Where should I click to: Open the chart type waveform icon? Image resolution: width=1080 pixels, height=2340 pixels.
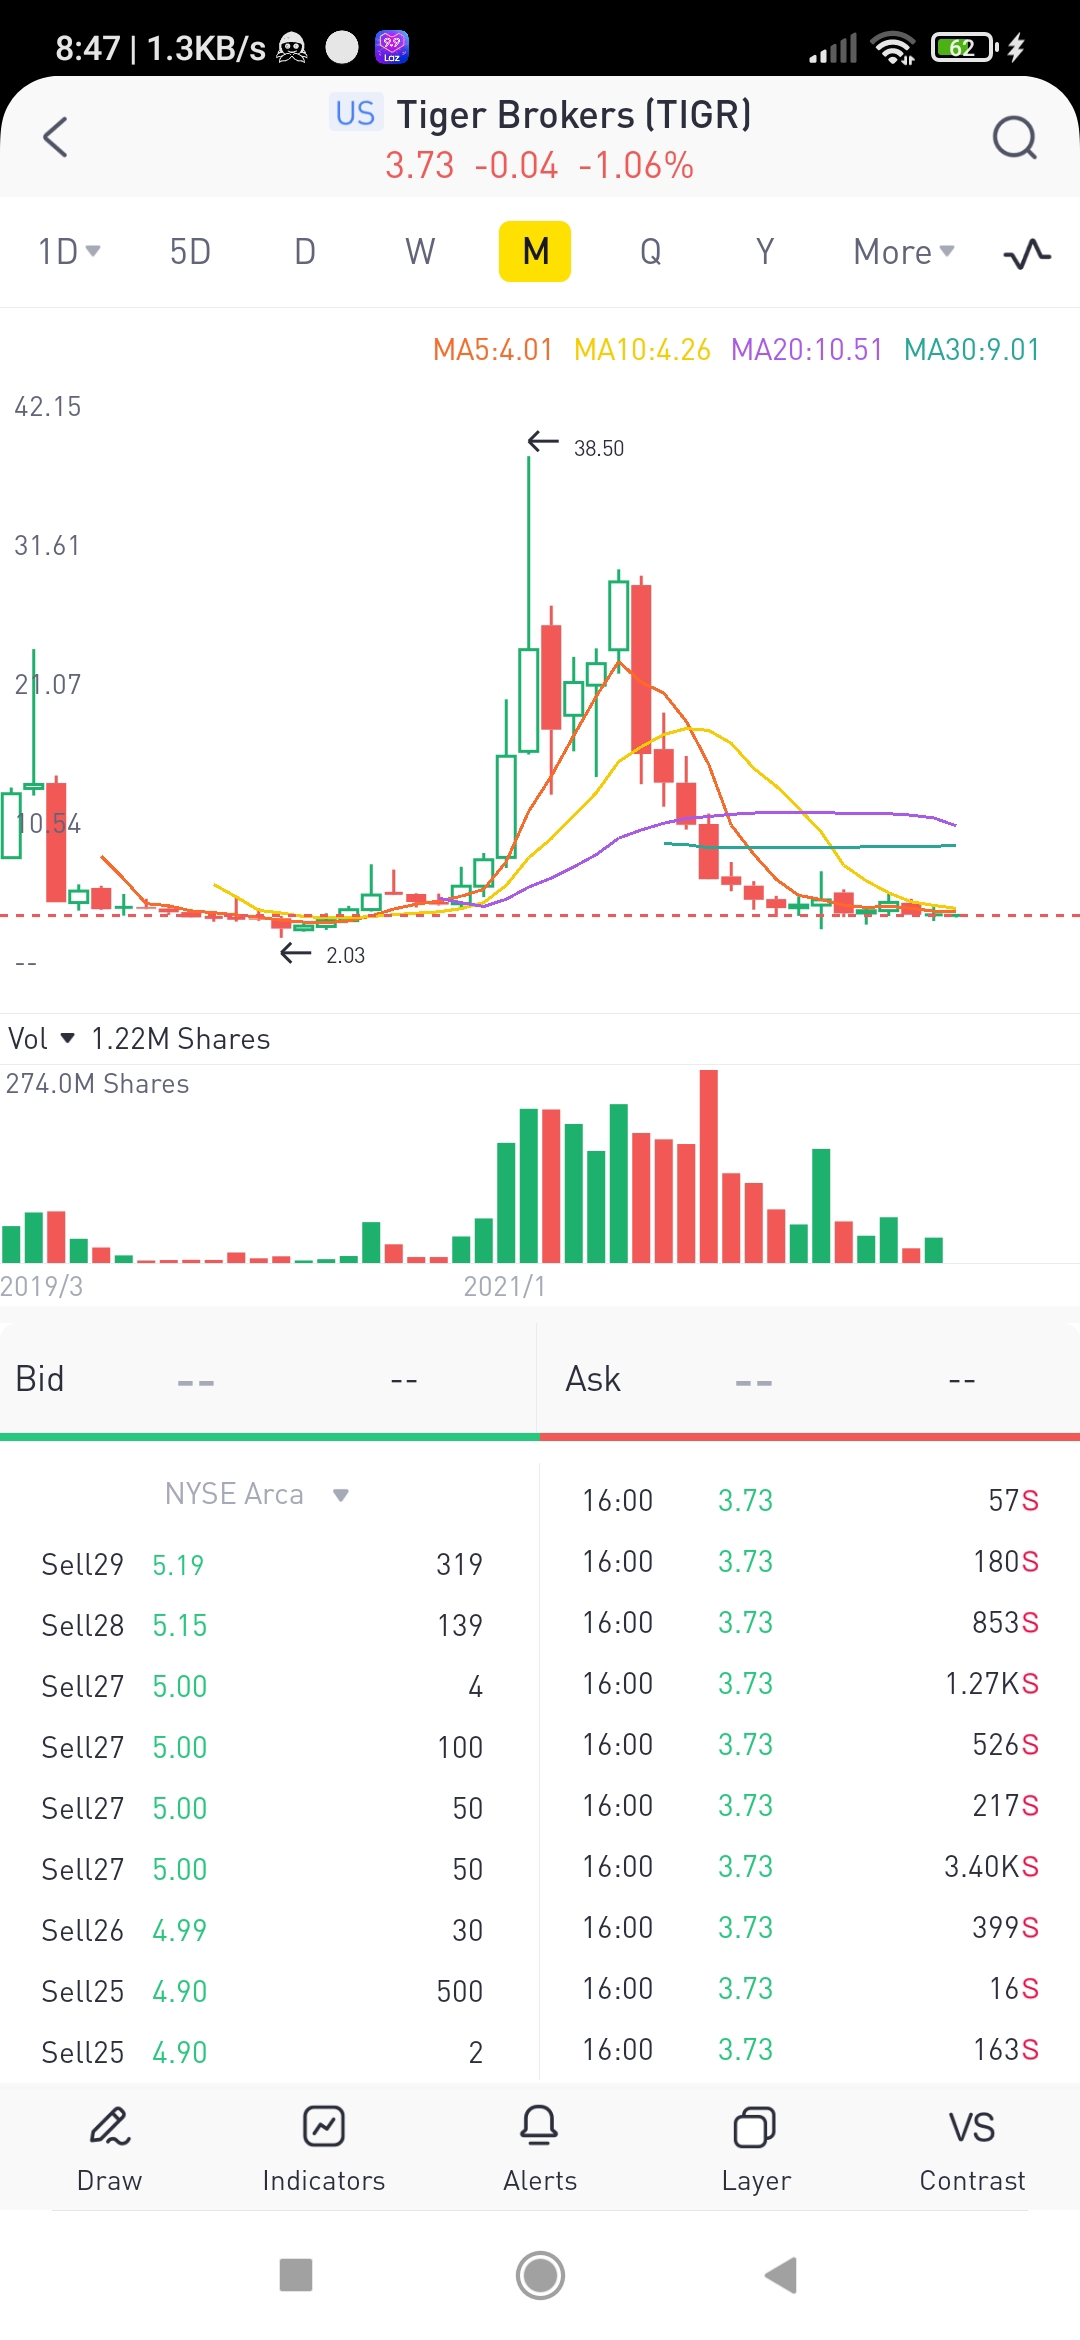(x=1027, y=253)
